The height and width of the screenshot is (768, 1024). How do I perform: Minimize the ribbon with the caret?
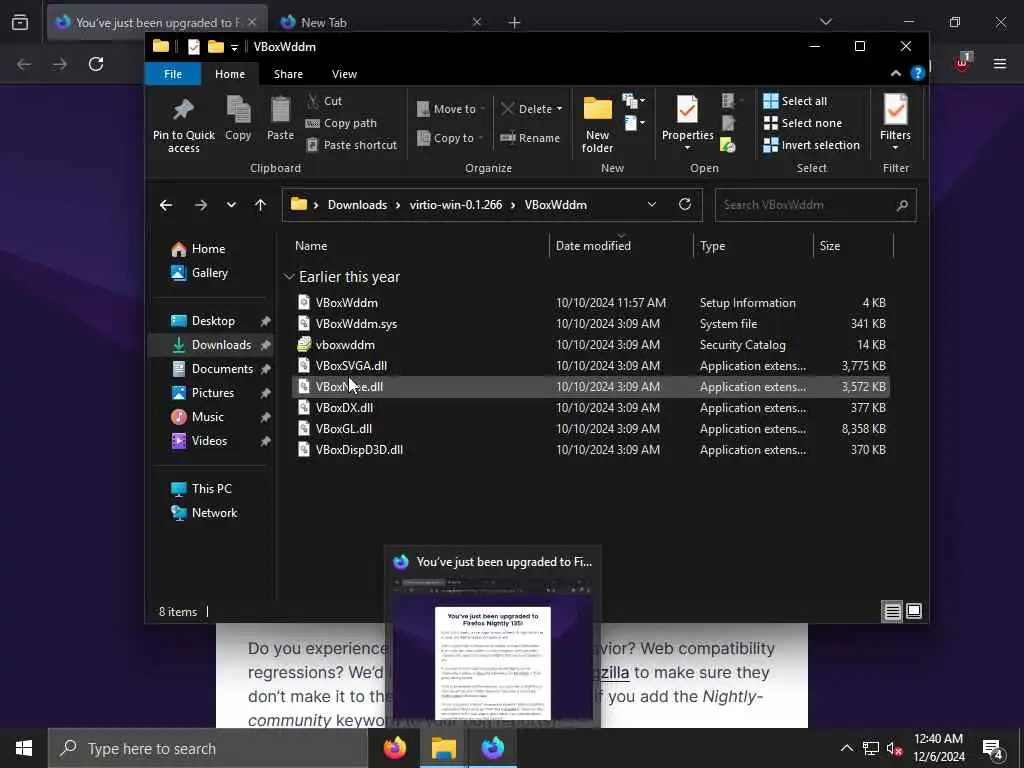pyautogui.click(x=896, y=74)
